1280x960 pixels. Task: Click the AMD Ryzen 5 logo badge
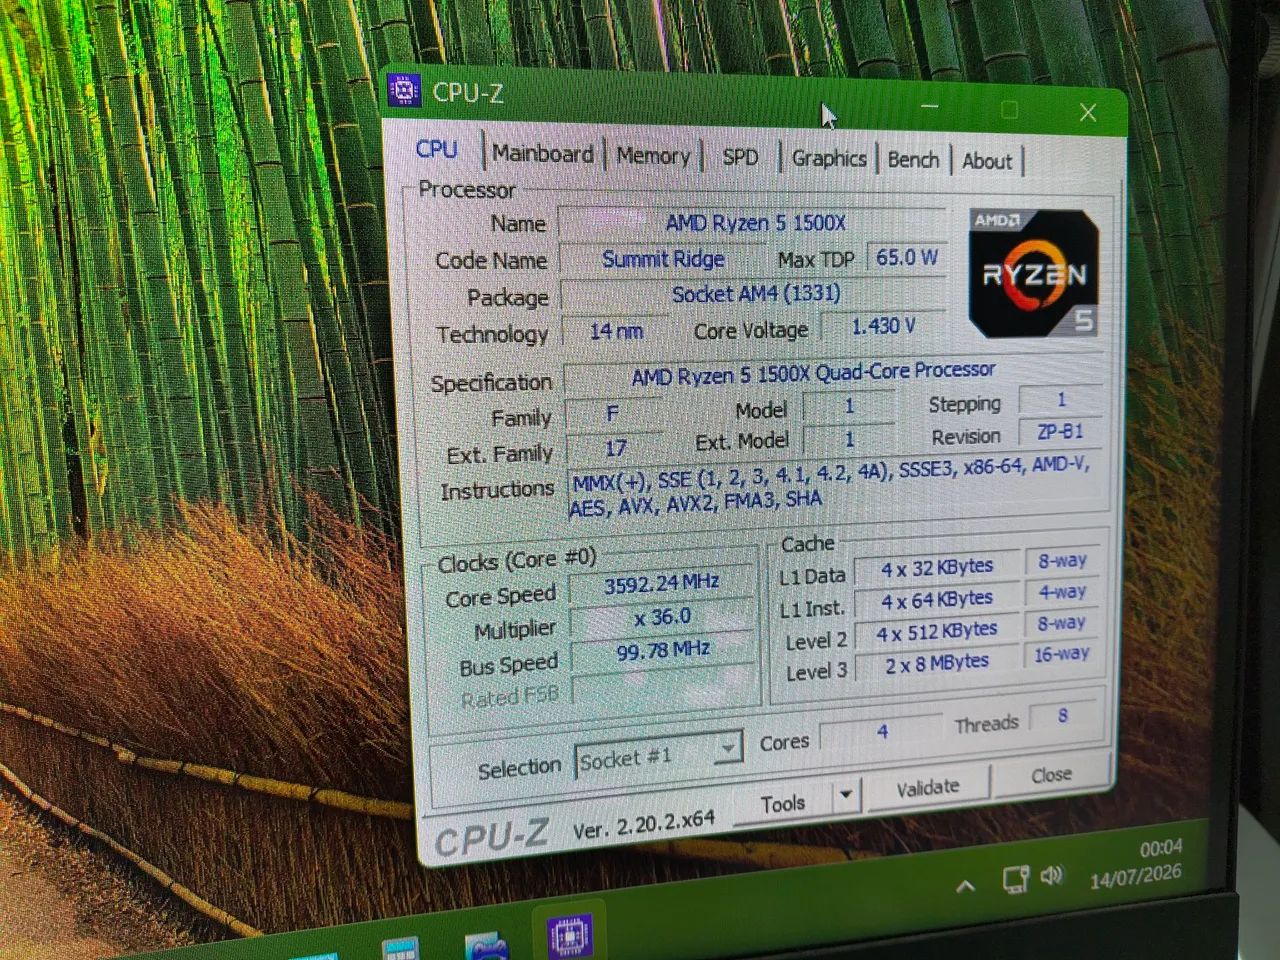[1034, 273]
